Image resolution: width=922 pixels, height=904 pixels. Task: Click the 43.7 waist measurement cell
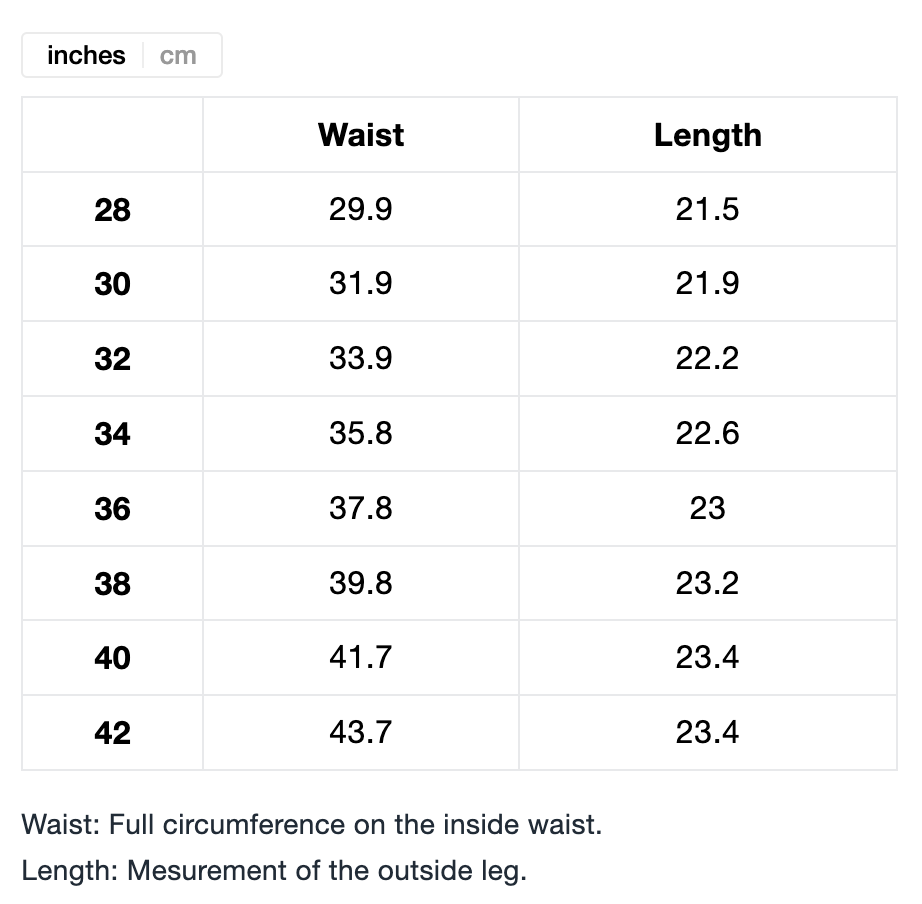click(x=361, y=732)
